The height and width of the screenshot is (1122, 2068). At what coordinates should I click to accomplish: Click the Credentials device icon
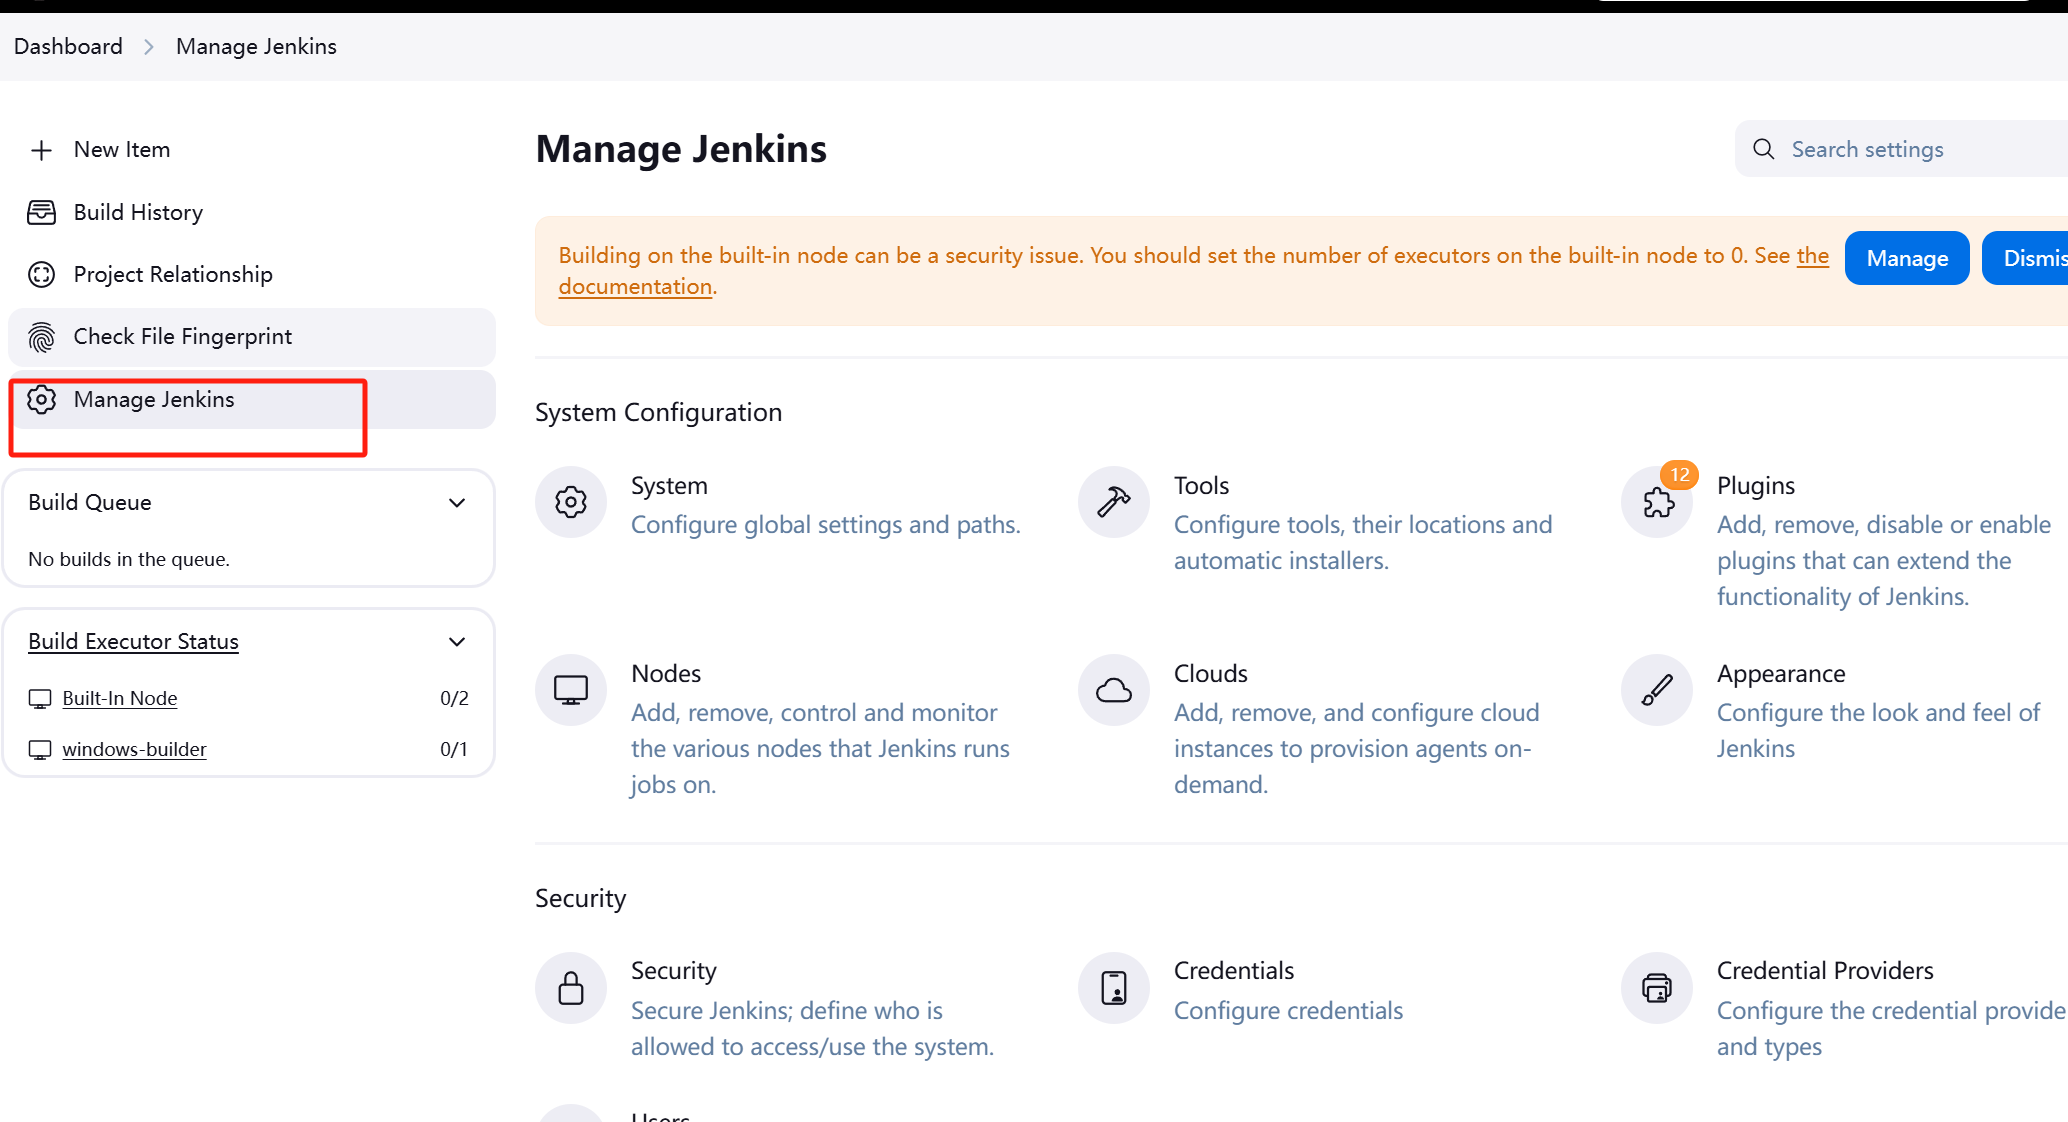(1114, 988)
